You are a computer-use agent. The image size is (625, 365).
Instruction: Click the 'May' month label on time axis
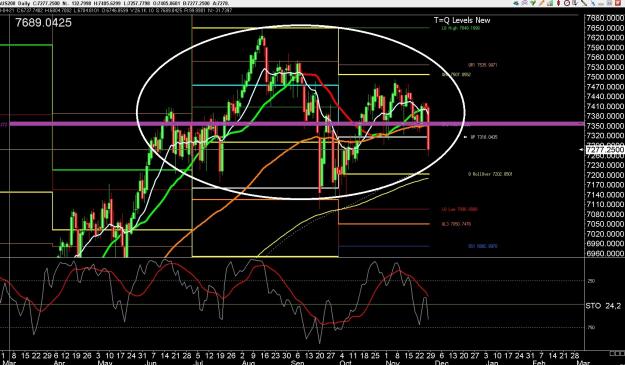(104, 363)
